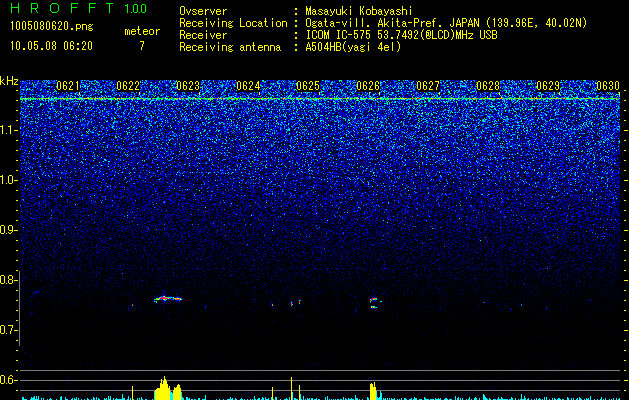This screenshot has width=629, height=400.
Task: Click the A504HB(yagi 4el) antenna text
Action: coord(353,47)
